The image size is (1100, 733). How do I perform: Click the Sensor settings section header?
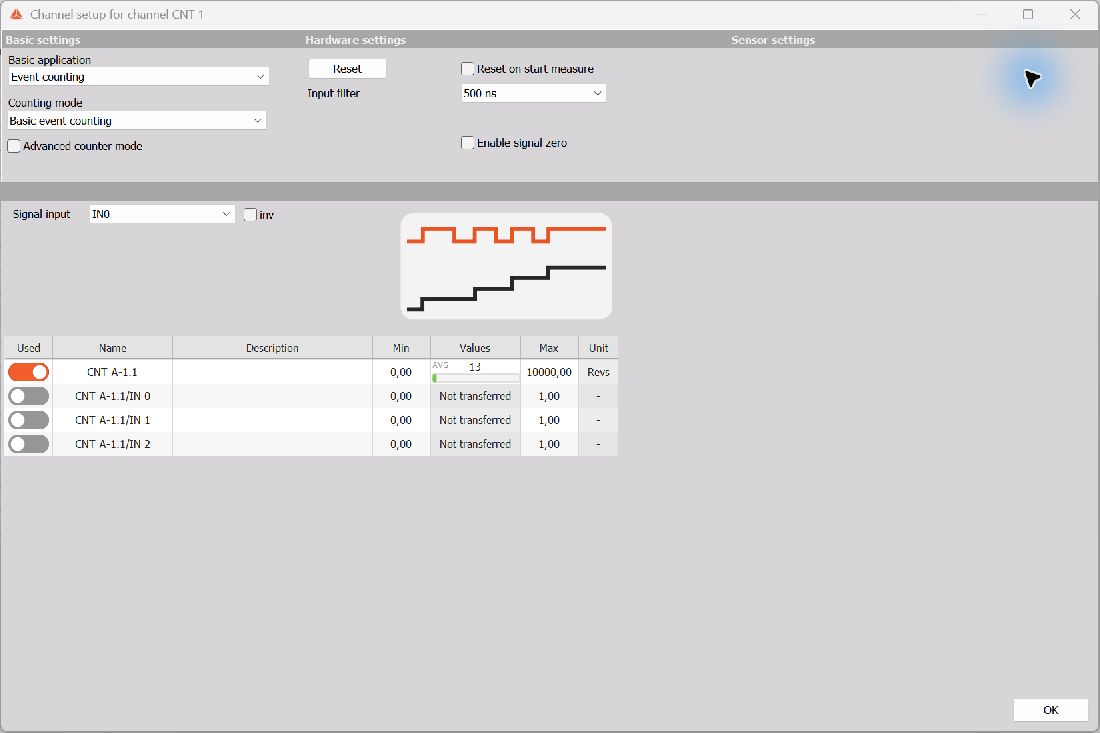coord(773,40)
